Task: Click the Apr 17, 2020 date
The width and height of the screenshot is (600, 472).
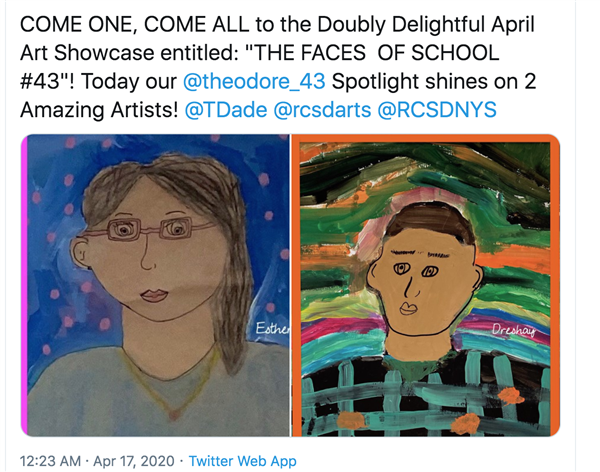Action: (134, 461)
